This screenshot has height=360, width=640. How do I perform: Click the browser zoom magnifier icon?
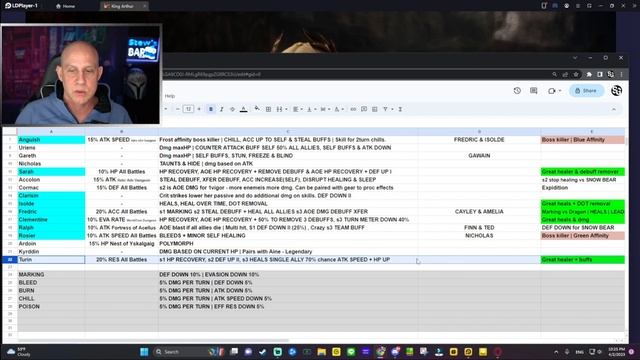point(554,74)
